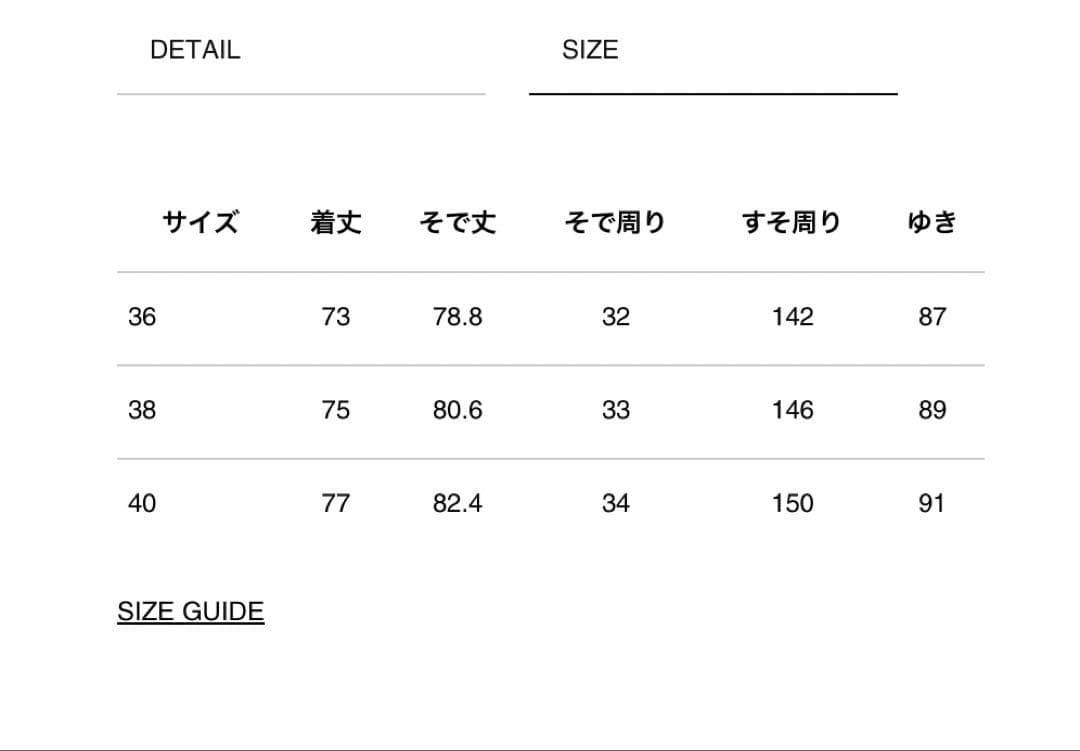Click the 82.4 sleeve length cell
Viewport: 1080px width, 751px height.
[x=458, y=503]
